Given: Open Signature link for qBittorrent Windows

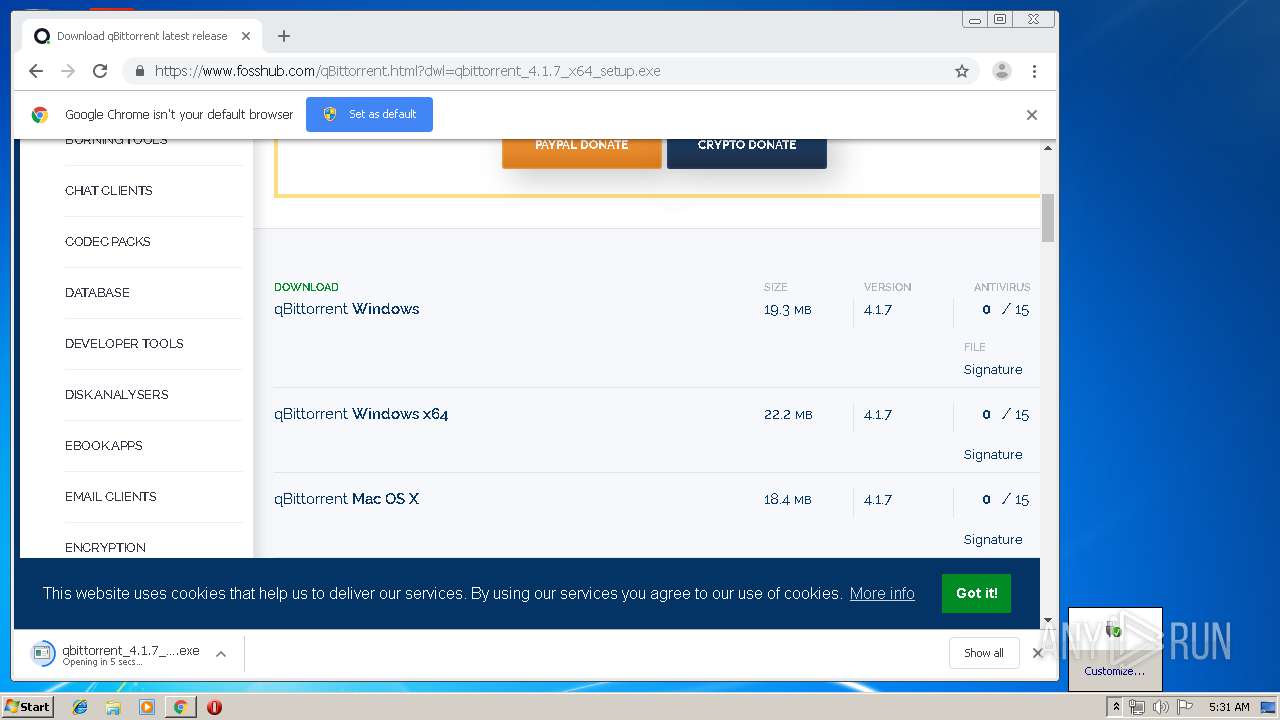Looking at the screenshot, I should 993,370.
